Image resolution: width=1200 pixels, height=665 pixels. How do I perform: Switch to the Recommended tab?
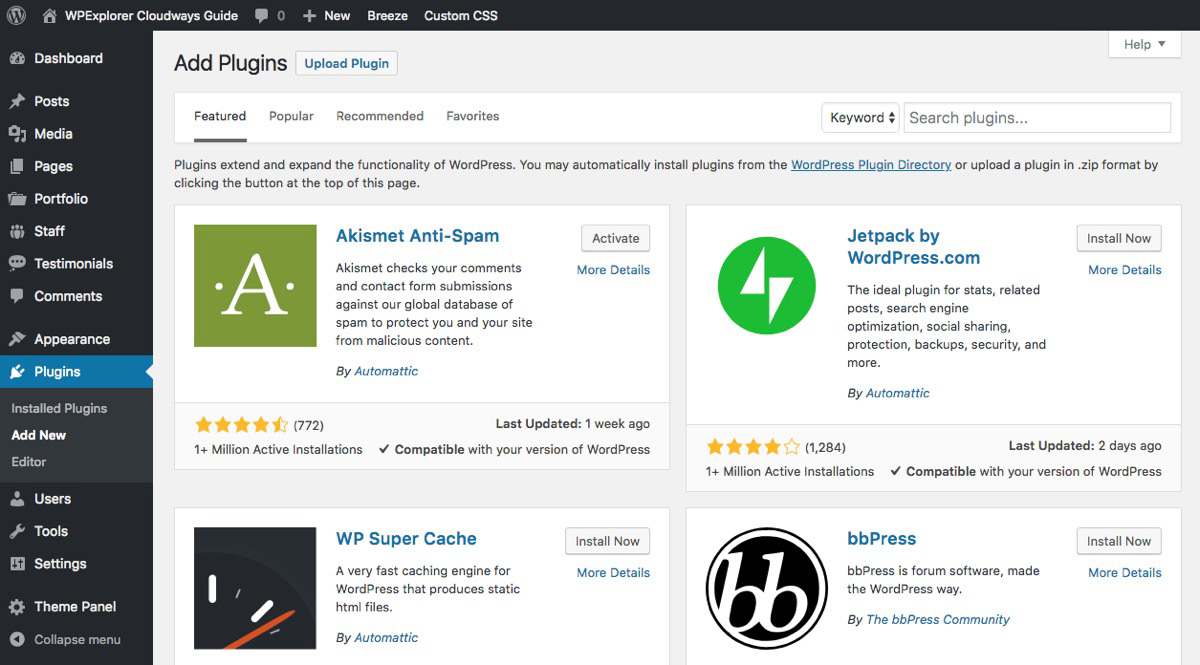tap(380, 116)
